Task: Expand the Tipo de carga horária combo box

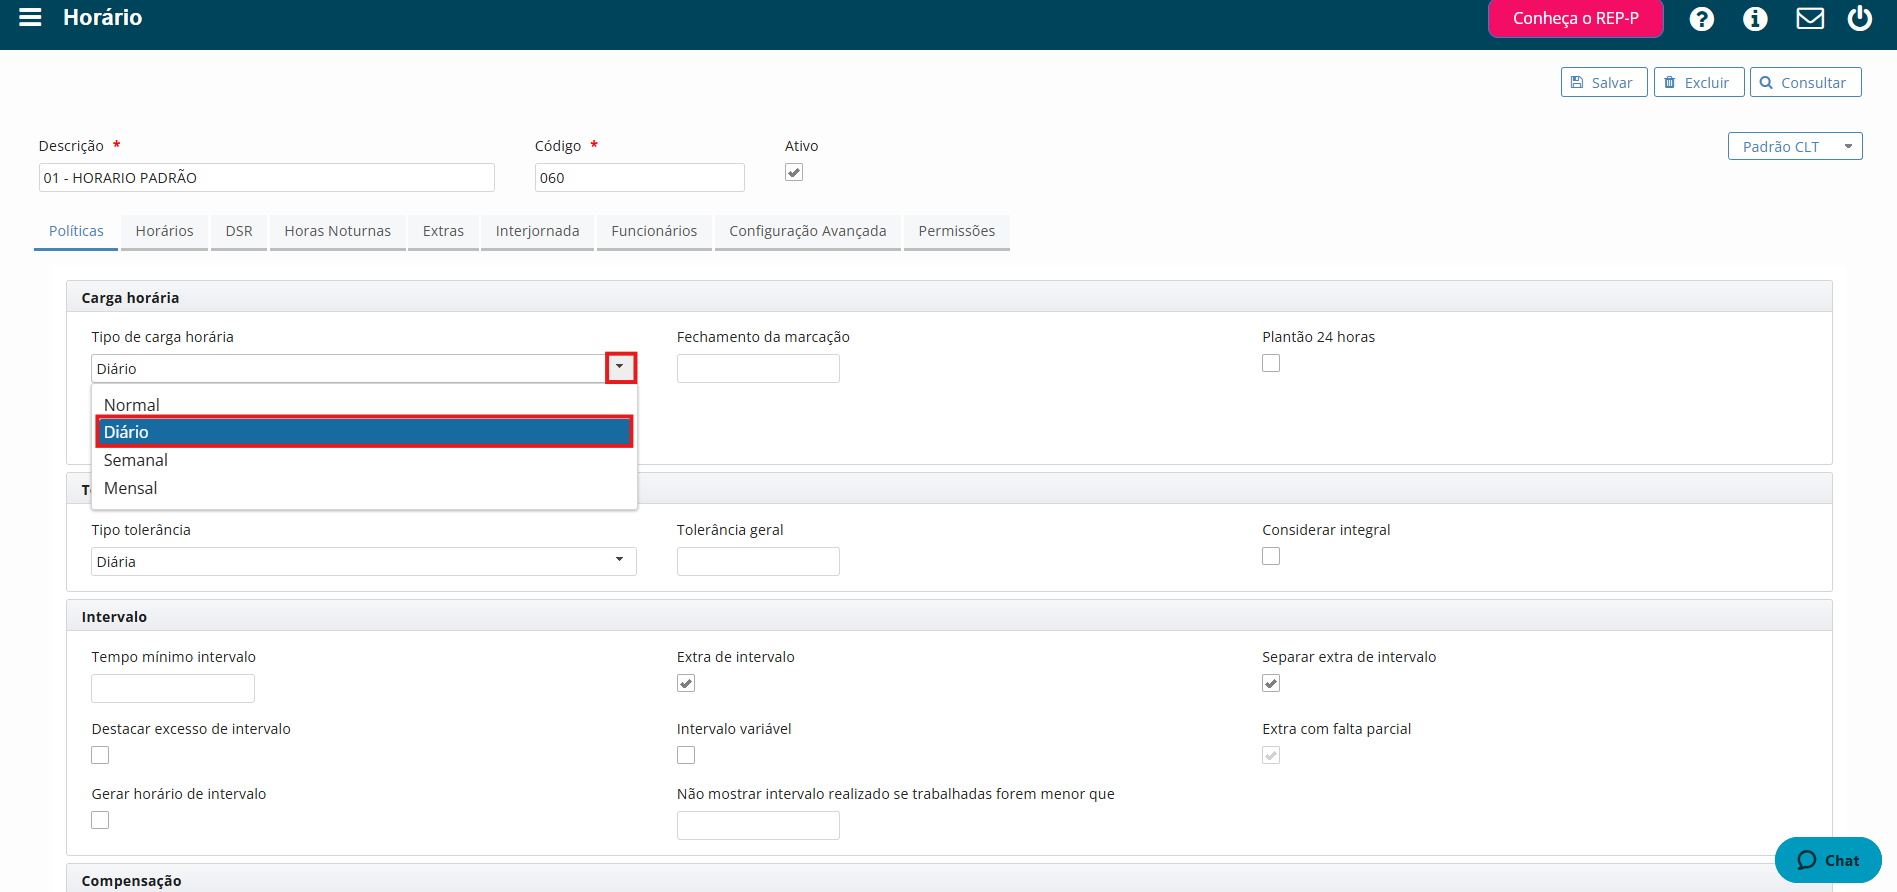Action: [x=620, y=368]
